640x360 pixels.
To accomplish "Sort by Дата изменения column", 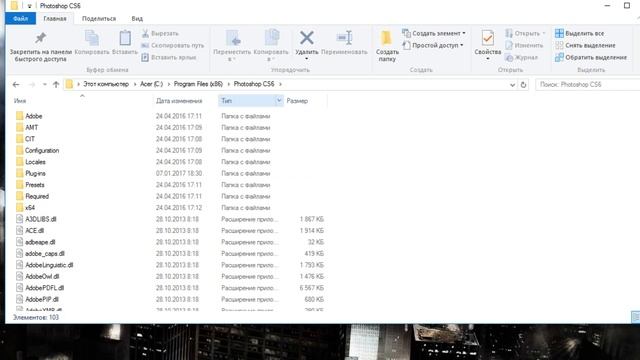I will 179,101.
